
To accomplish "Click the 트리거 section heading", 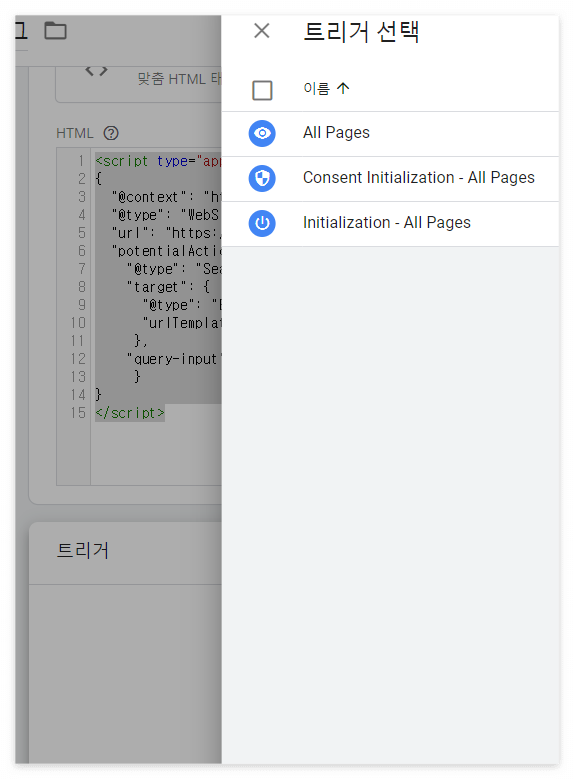I will coord(82,550).
